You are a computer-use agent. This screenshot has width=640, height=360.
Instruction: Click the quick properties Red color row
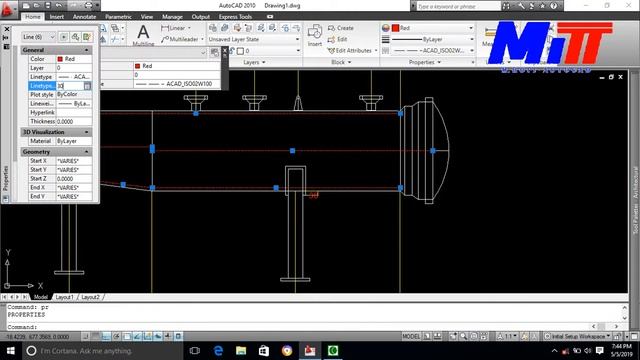177,66
